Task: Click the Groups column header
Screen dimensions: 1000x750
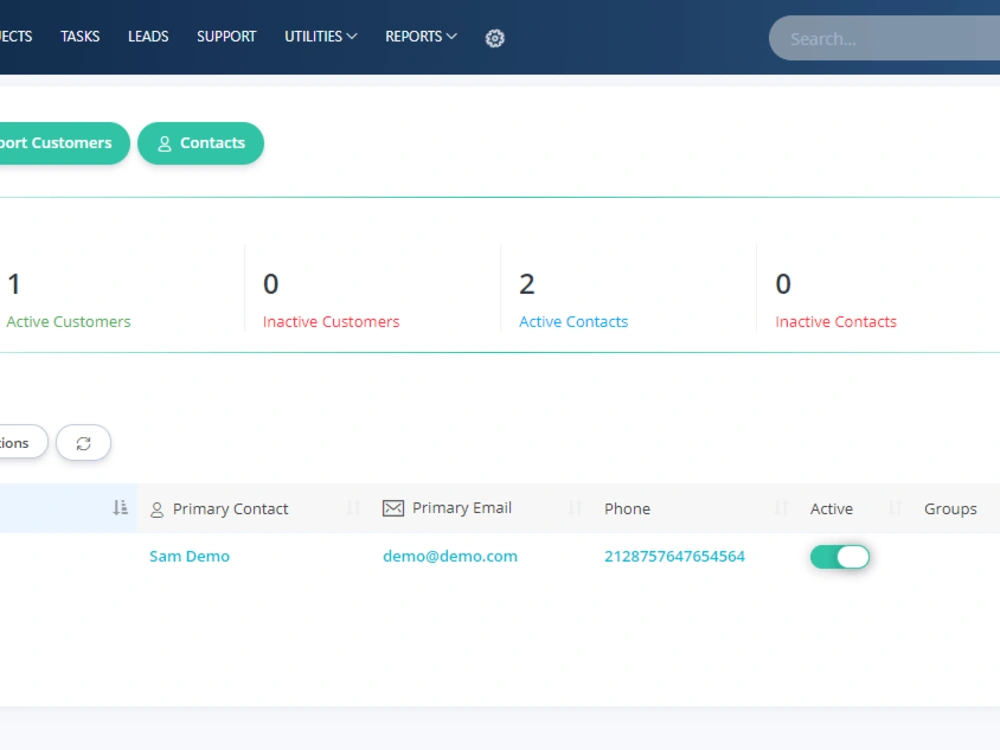Action: [950, 508]
